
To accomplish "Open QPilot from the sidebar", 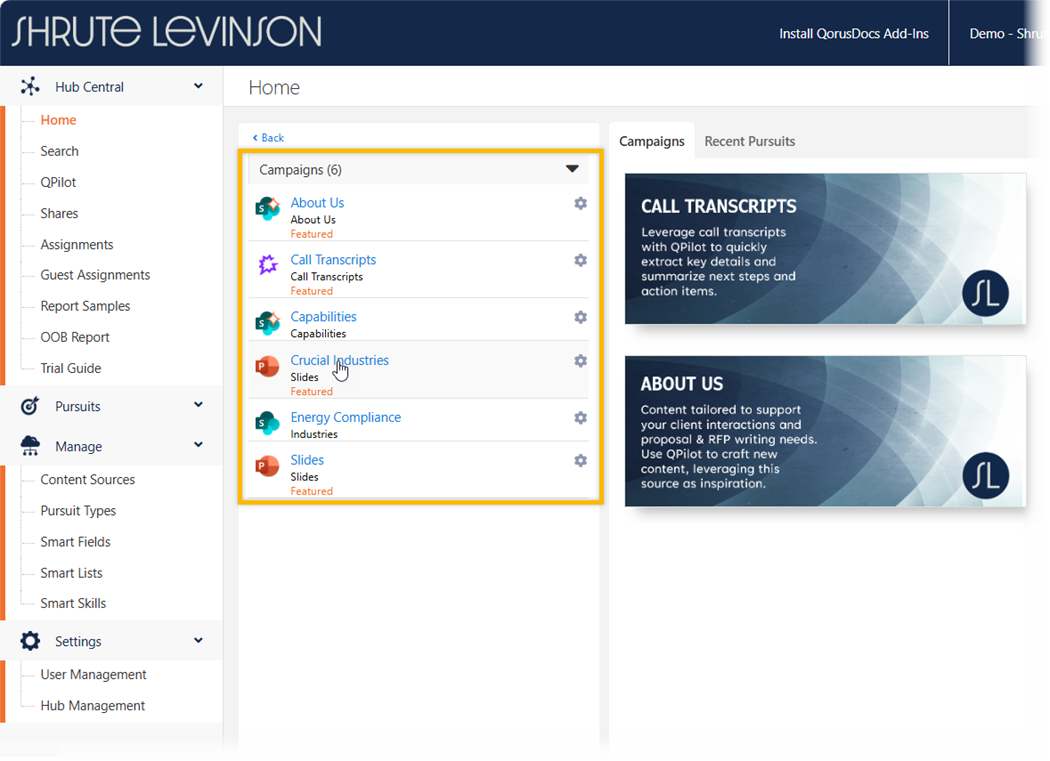I will pyautogui.click(x=58, y=182).
